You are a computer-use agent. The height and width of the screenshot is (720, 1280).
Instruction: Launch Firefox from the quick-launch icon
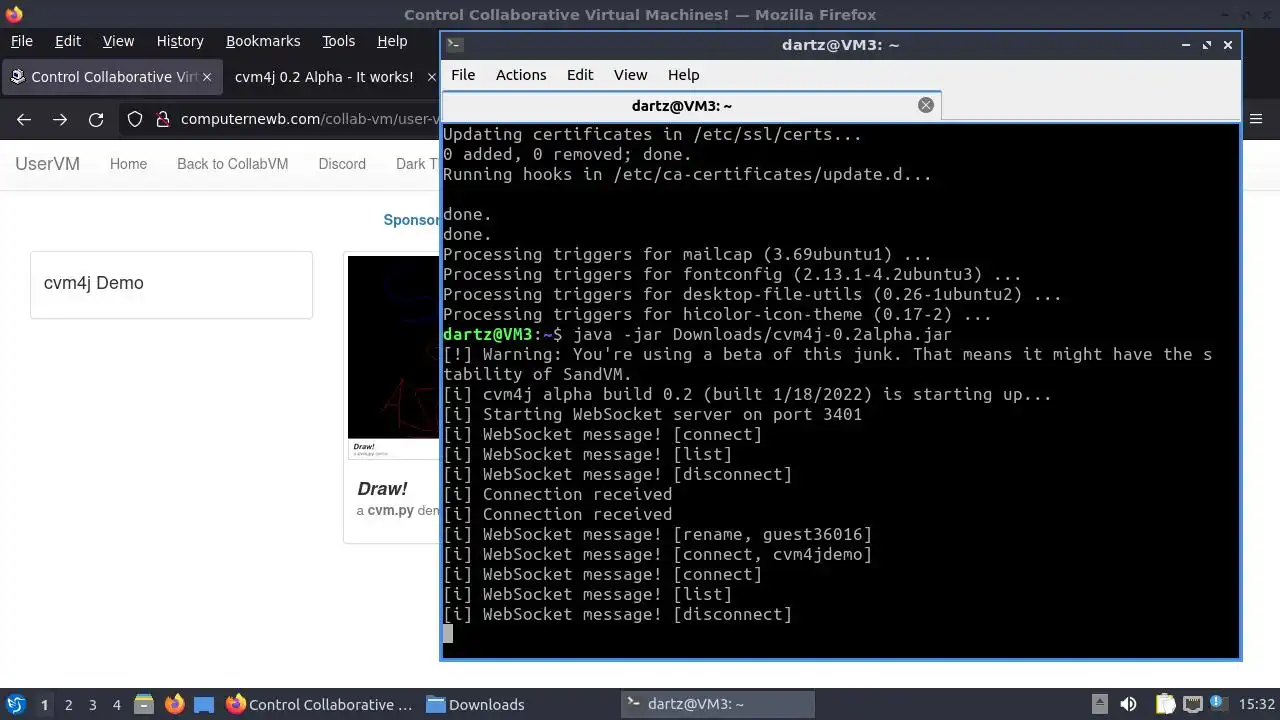174,704
